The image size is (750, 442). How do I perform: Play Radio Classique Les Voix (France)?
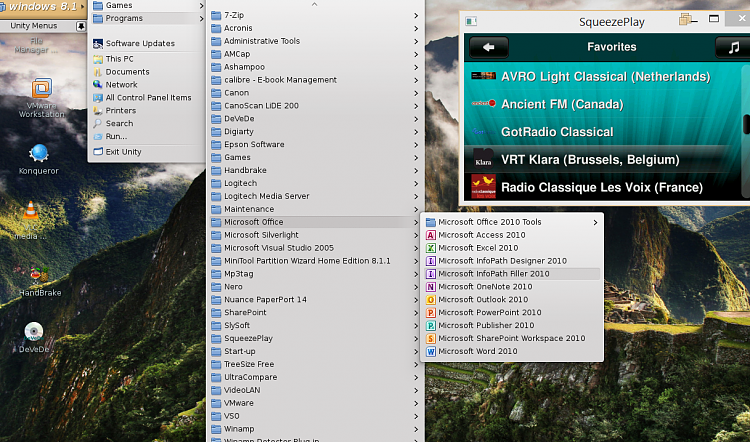point(604,188)
